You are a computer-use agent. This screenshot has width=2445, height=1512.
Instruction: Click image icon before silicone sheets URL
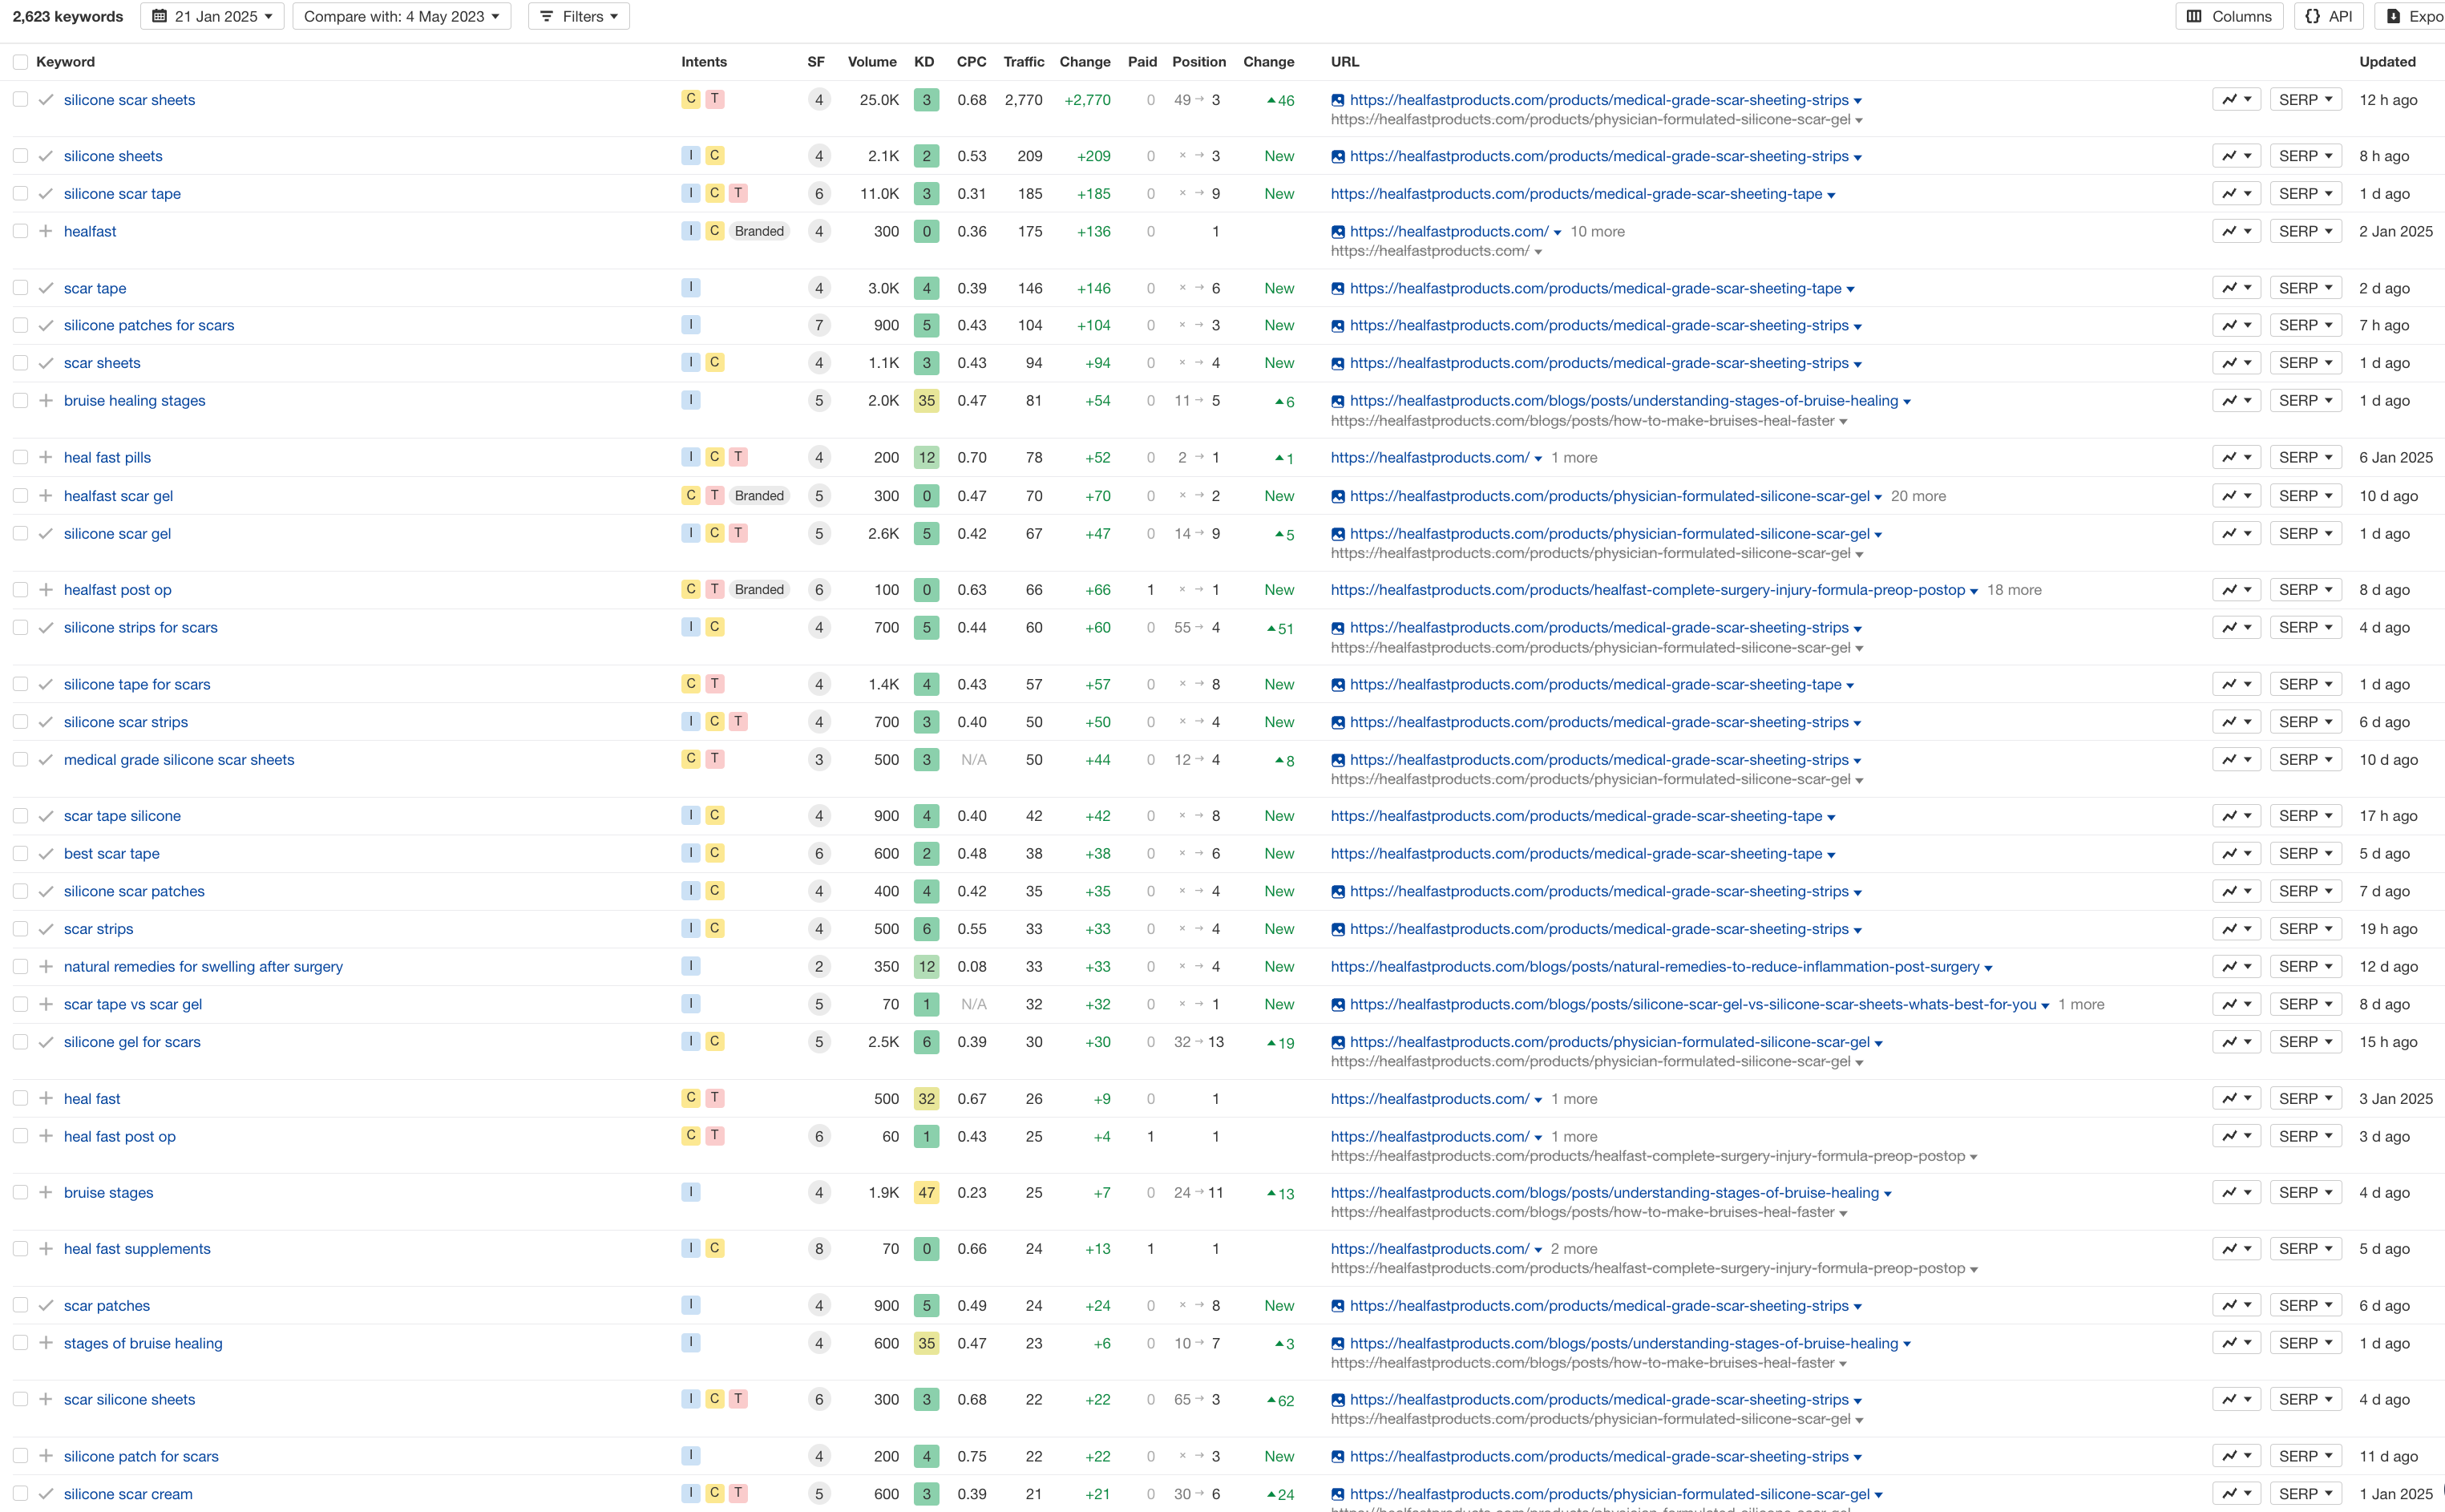point(1338,157)
